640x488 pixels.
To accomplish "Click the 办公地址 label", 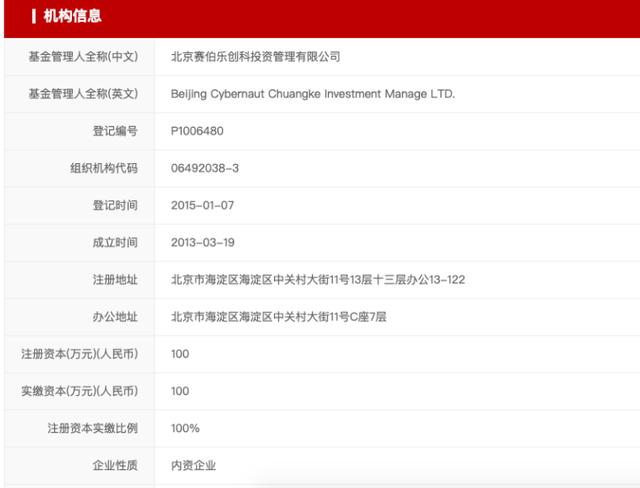I will (x=115, y=317).
